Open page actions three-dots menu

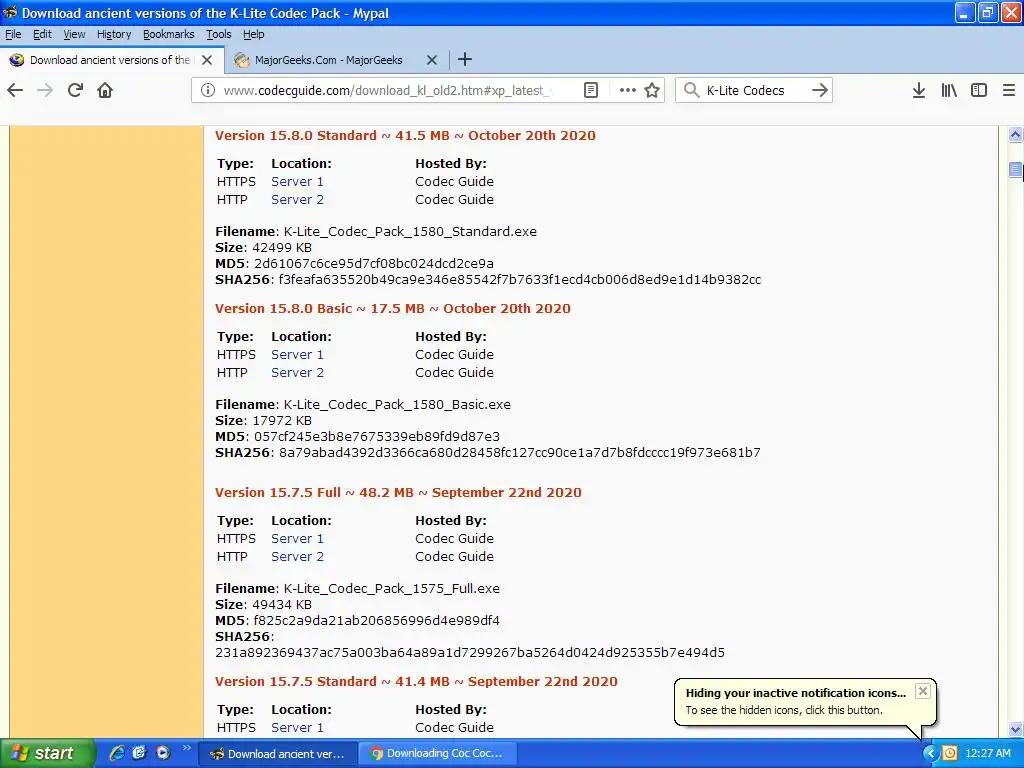(628, 90)
